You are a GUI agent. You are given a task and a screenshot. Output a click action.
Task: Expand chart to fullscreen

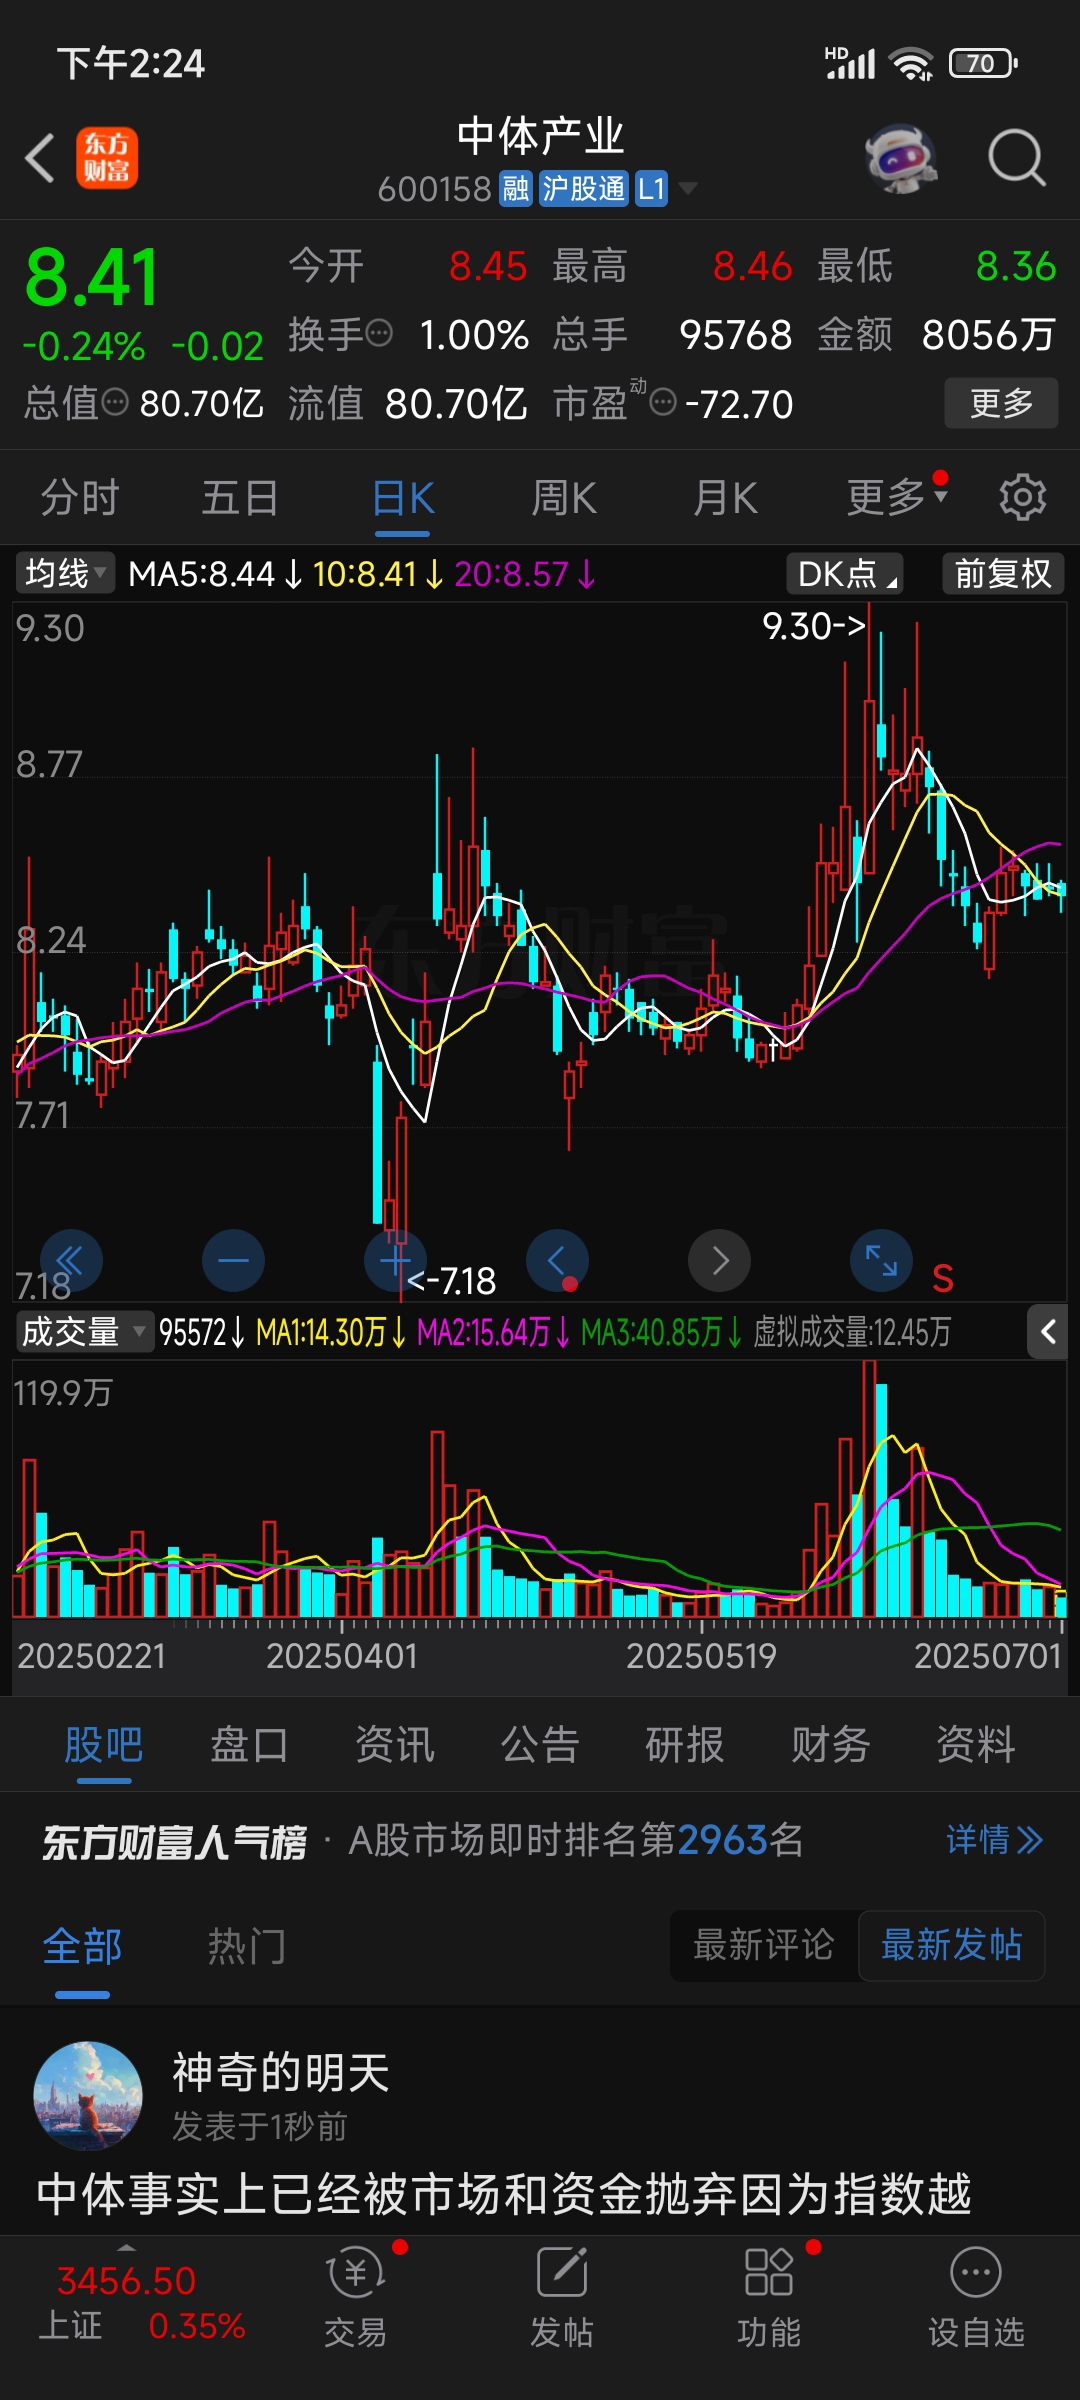click(881, 1260)
